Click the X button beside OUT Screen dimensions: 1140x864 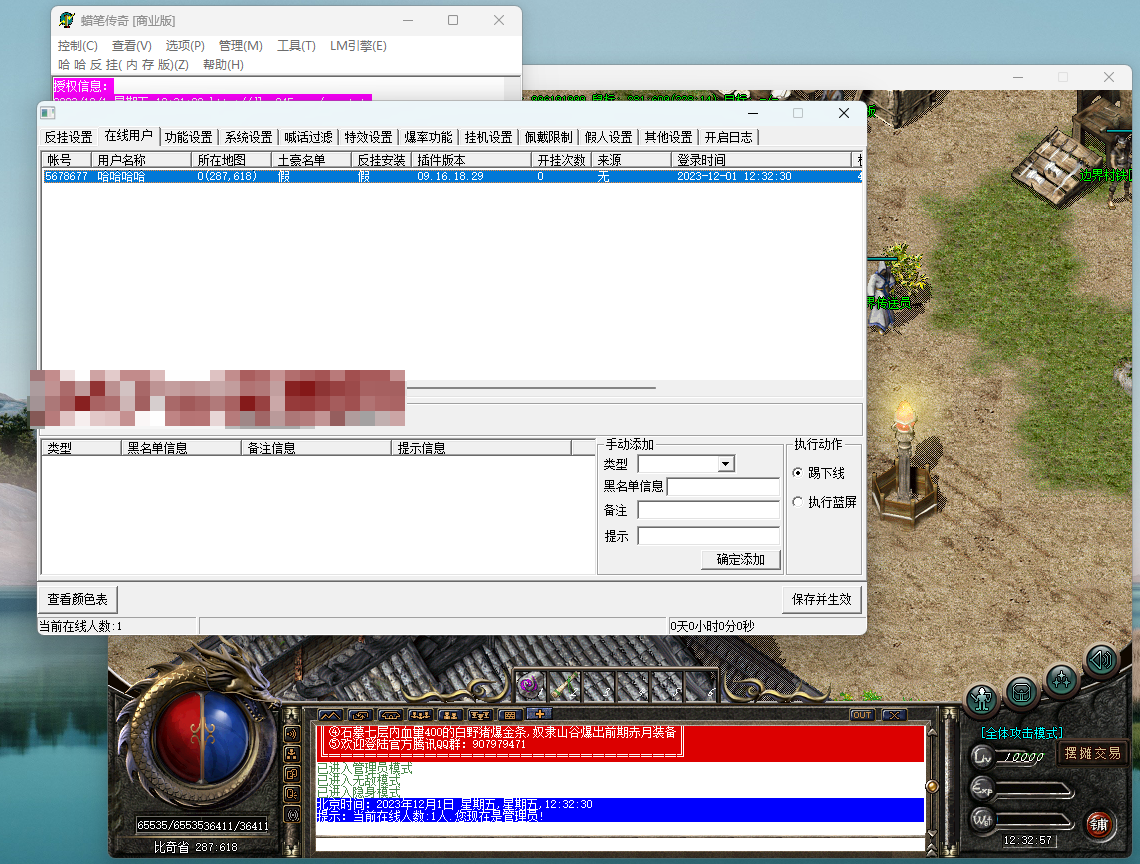click(894, 715)
